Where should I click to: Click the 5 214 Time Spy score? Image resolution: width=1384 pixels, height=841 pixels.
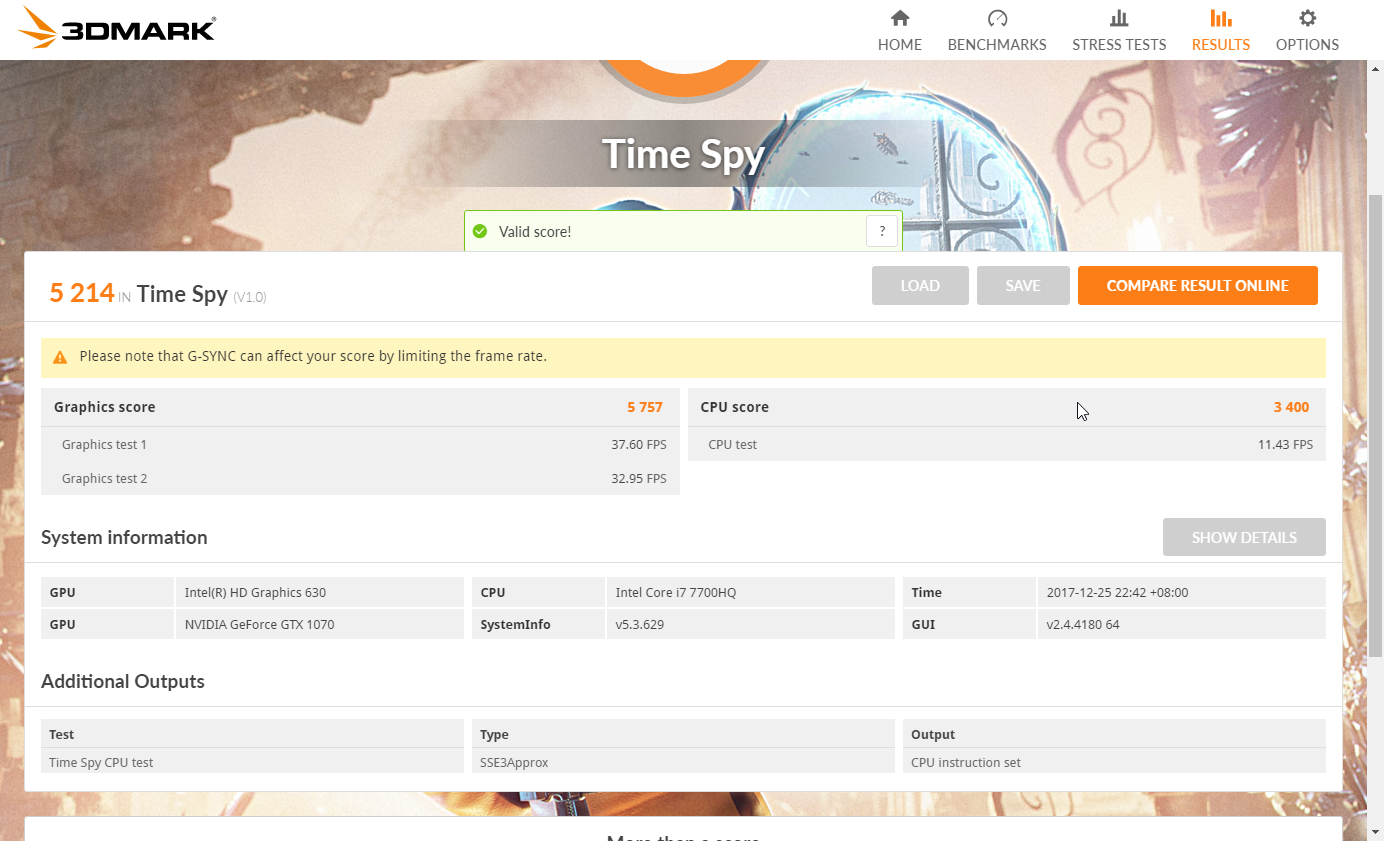pyautogui.click(x=82, y=293)
